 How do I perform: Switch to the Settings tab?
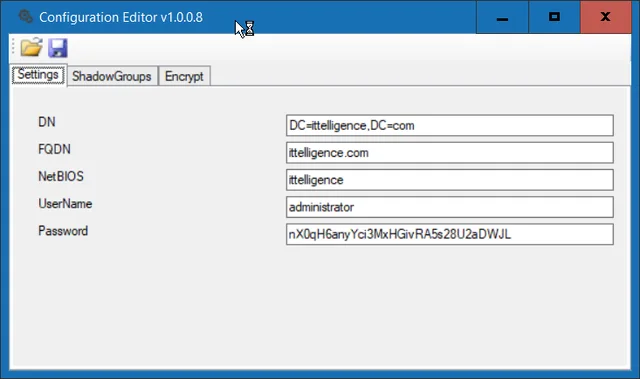click(38, 75)
